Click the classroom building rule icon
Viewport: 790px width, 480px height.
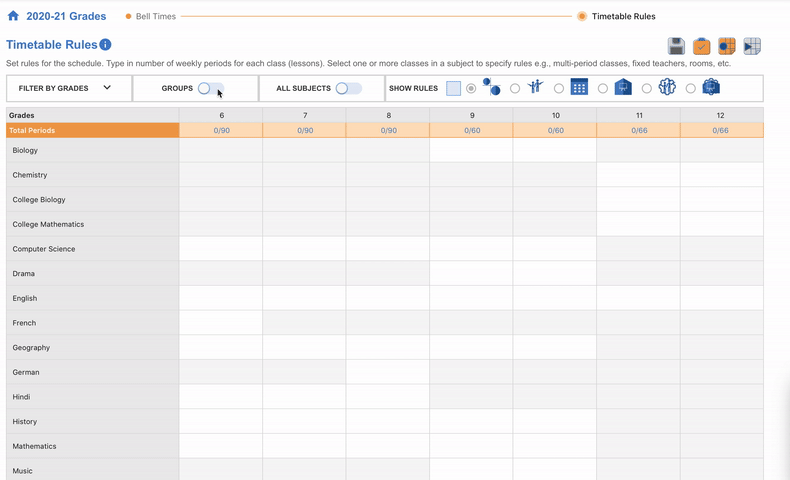[x=623, y=87]
